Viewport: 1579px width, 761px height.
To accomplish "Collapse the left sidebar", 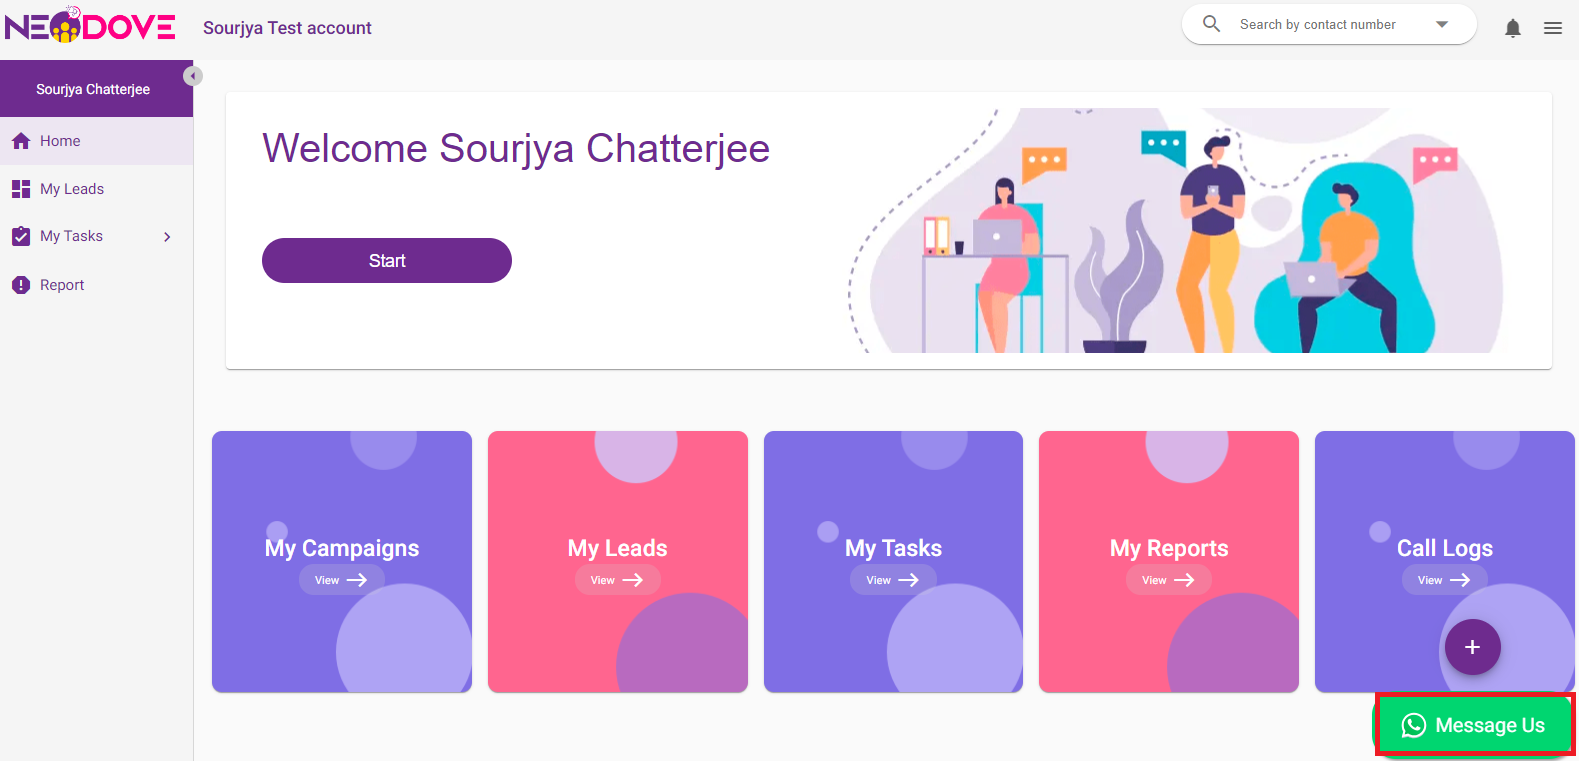I will pyautogui.click(x=193, y=76).
